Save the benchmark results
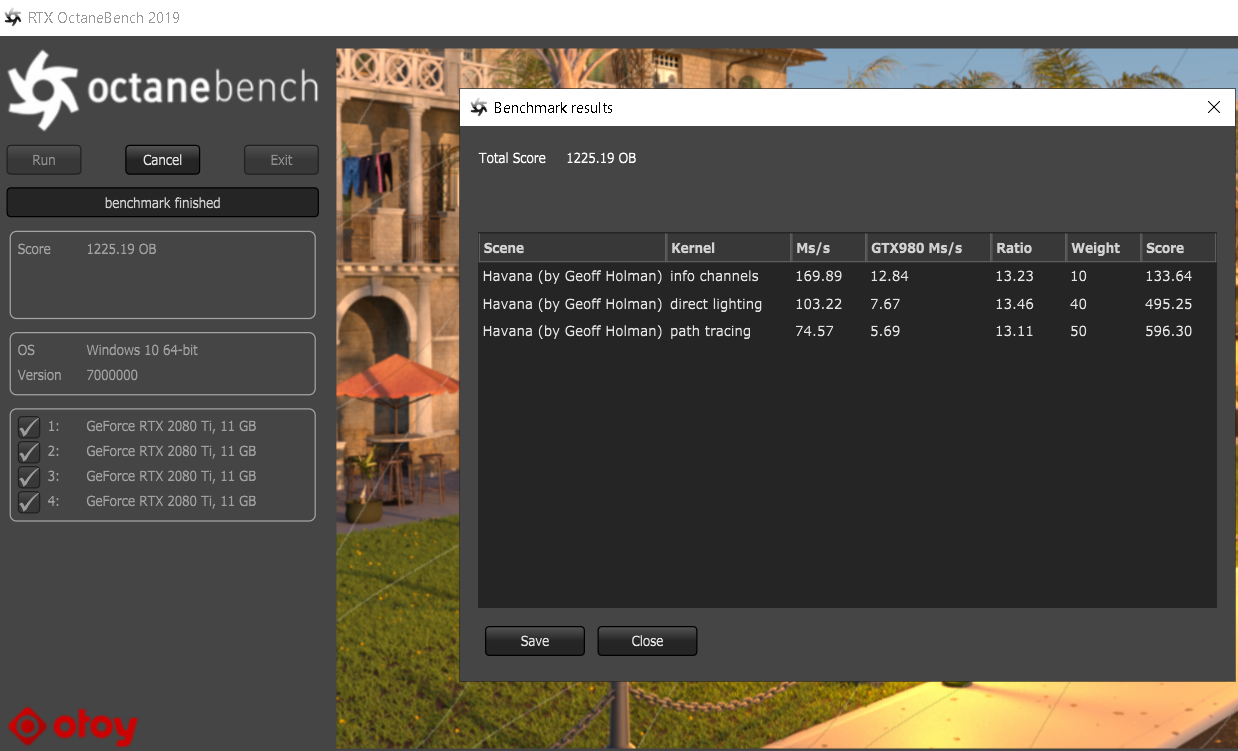 (535, 641)
